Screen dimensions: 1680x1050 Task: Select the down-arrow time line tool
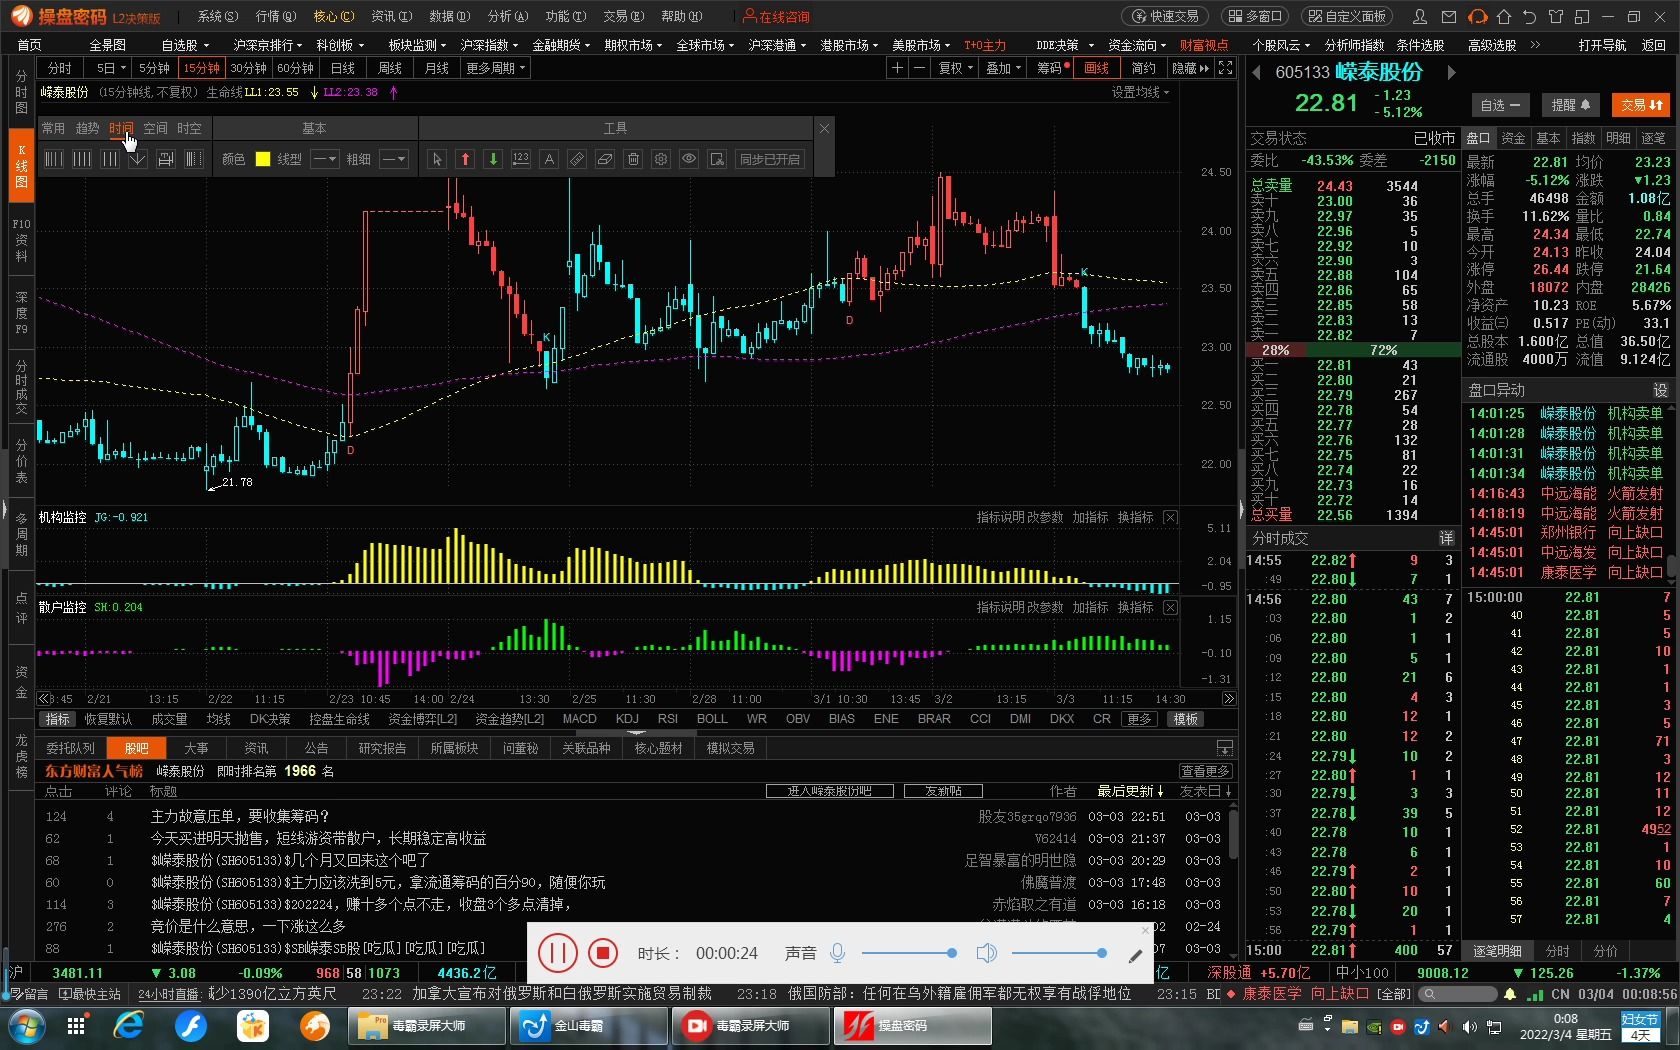(x=138, y=159)
